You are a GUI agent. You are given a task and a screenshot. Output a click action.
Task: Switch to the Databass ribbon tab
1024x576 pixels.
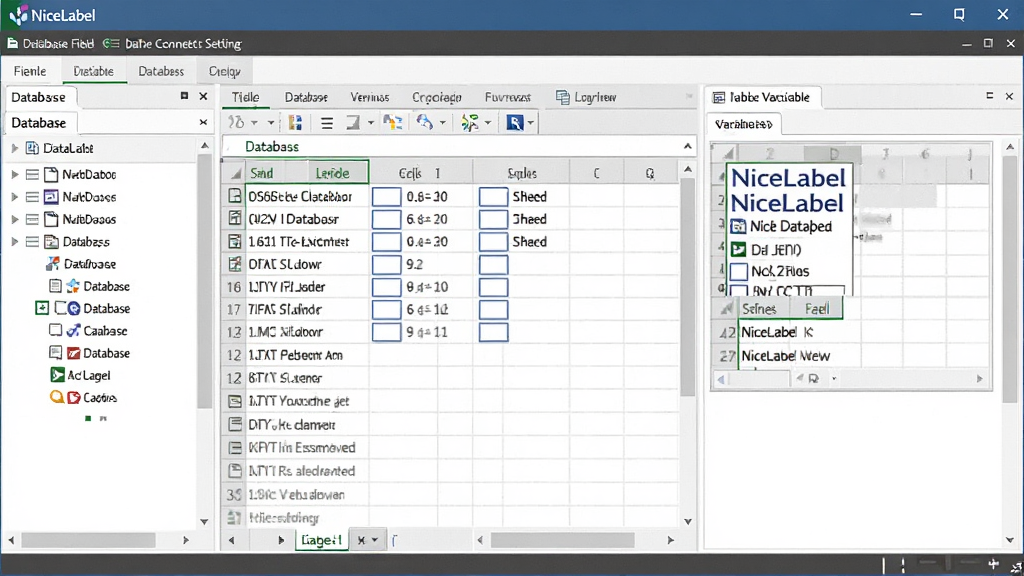(x=161, y=71)
